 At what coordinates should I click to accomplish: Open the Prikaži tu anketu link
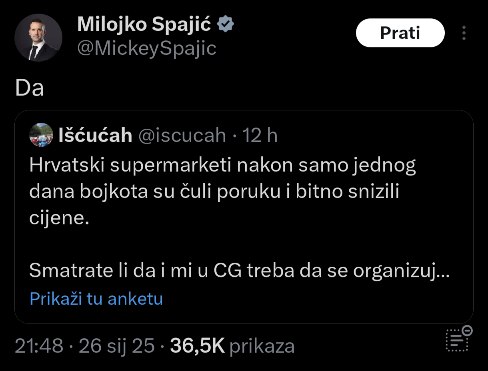[x=96, y=299]
